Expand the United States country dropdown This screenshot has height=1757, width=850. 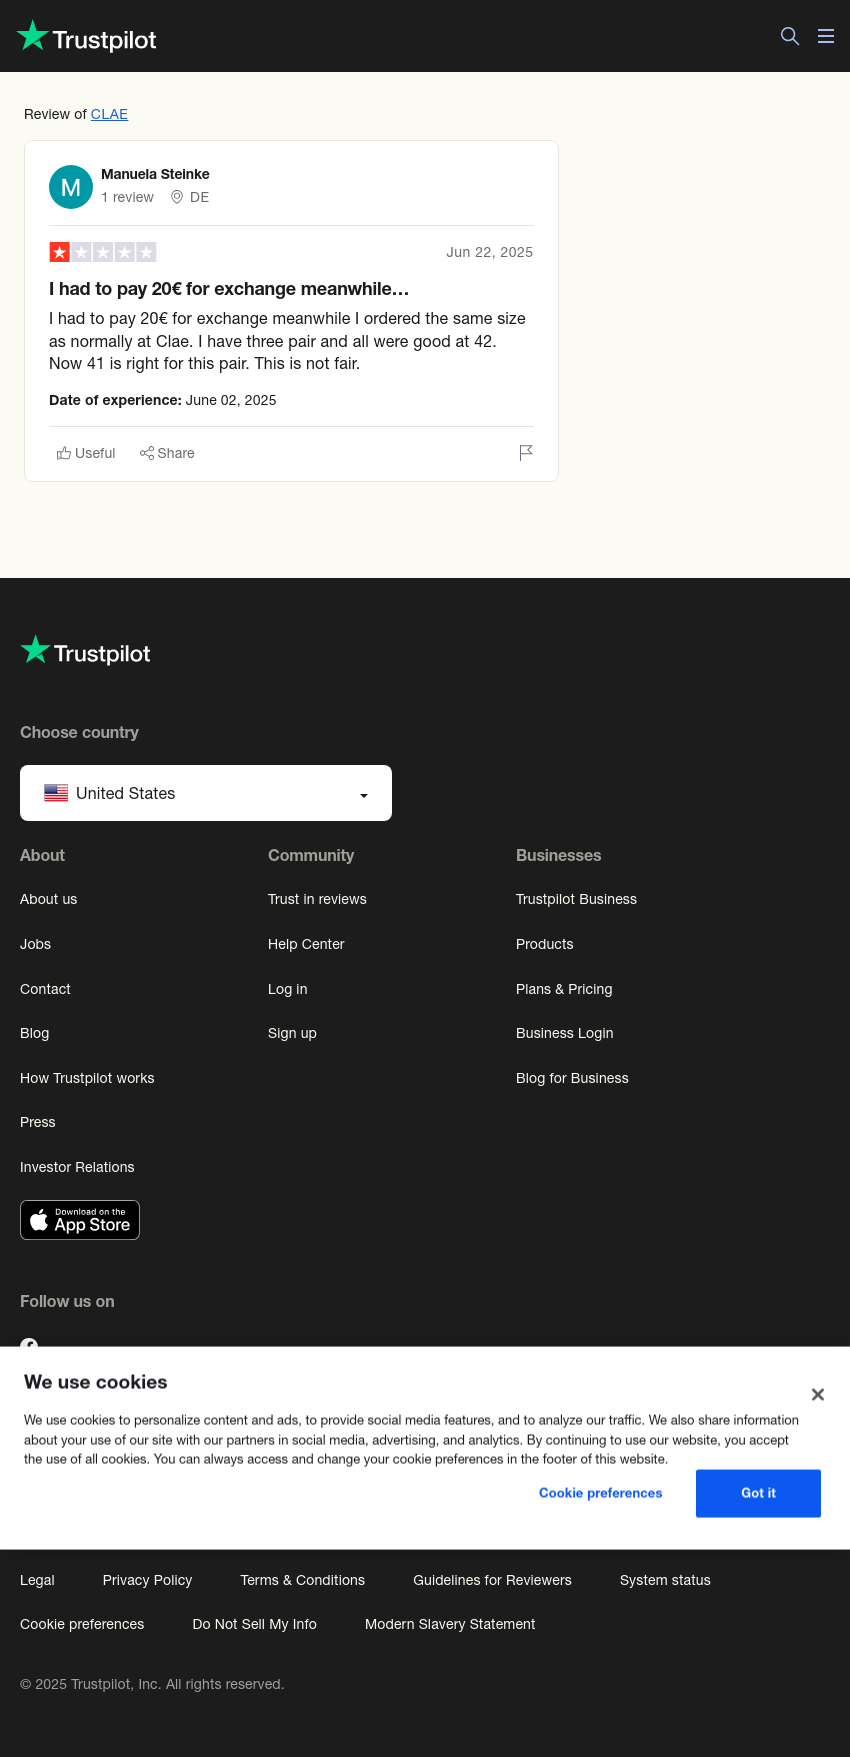tap(206, 793)
